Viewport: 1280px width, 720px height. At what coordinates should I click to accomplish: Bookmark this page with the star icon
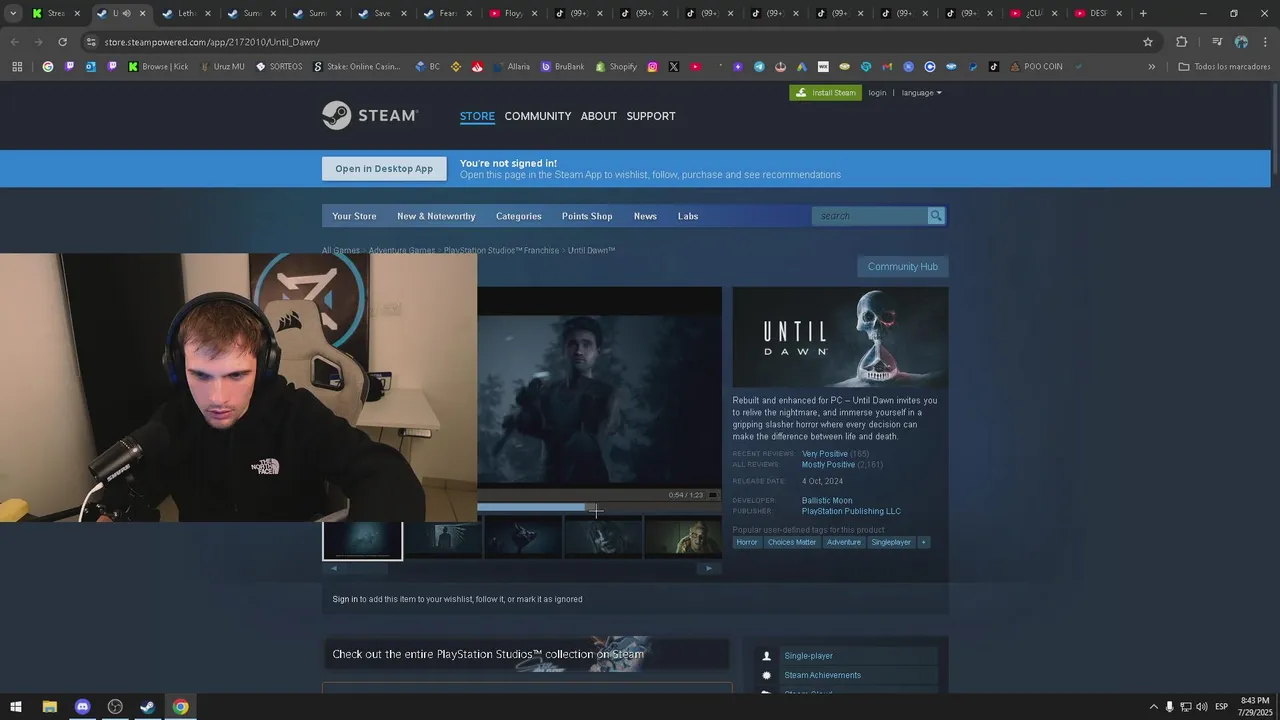click(1148, 42)
